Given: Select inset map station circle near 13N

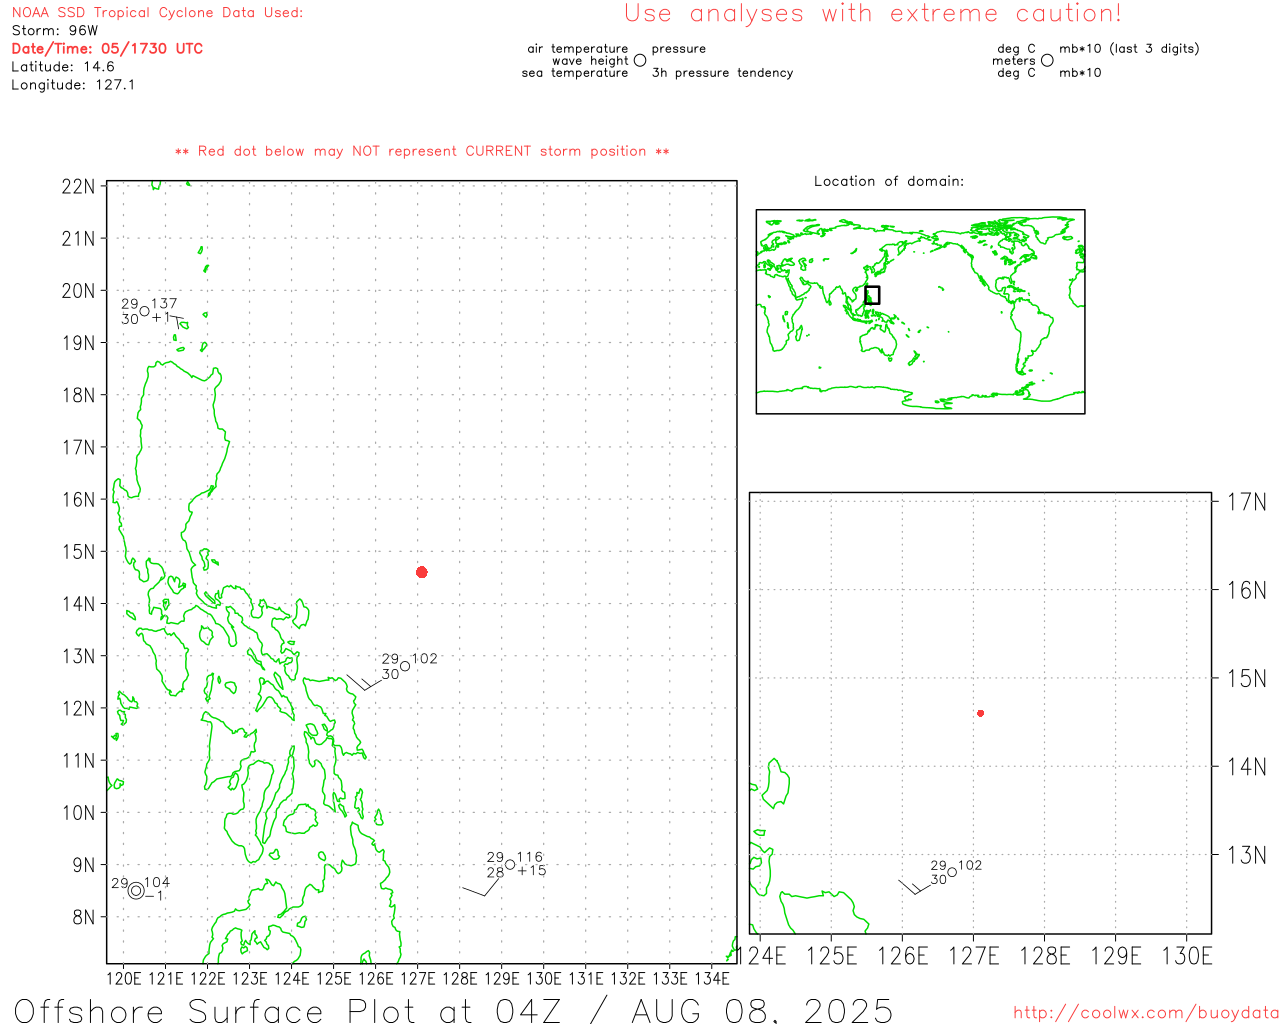Looking at the screenshot, I should [952, 872].
